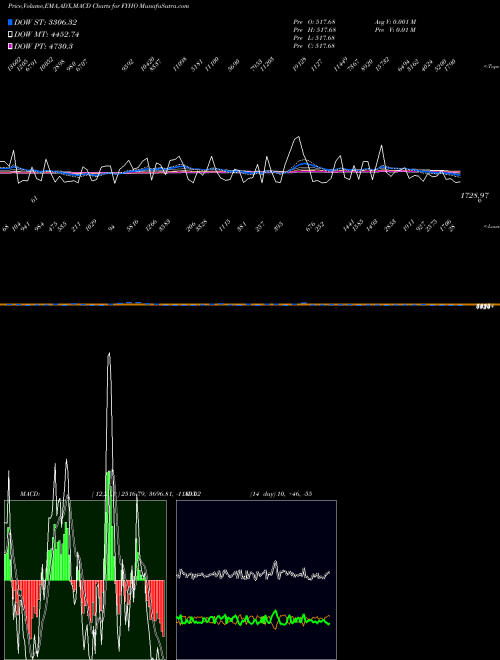Click the blue DOW ST legend swatch
This screenshot has width=500, height=660.
point(10,22)
